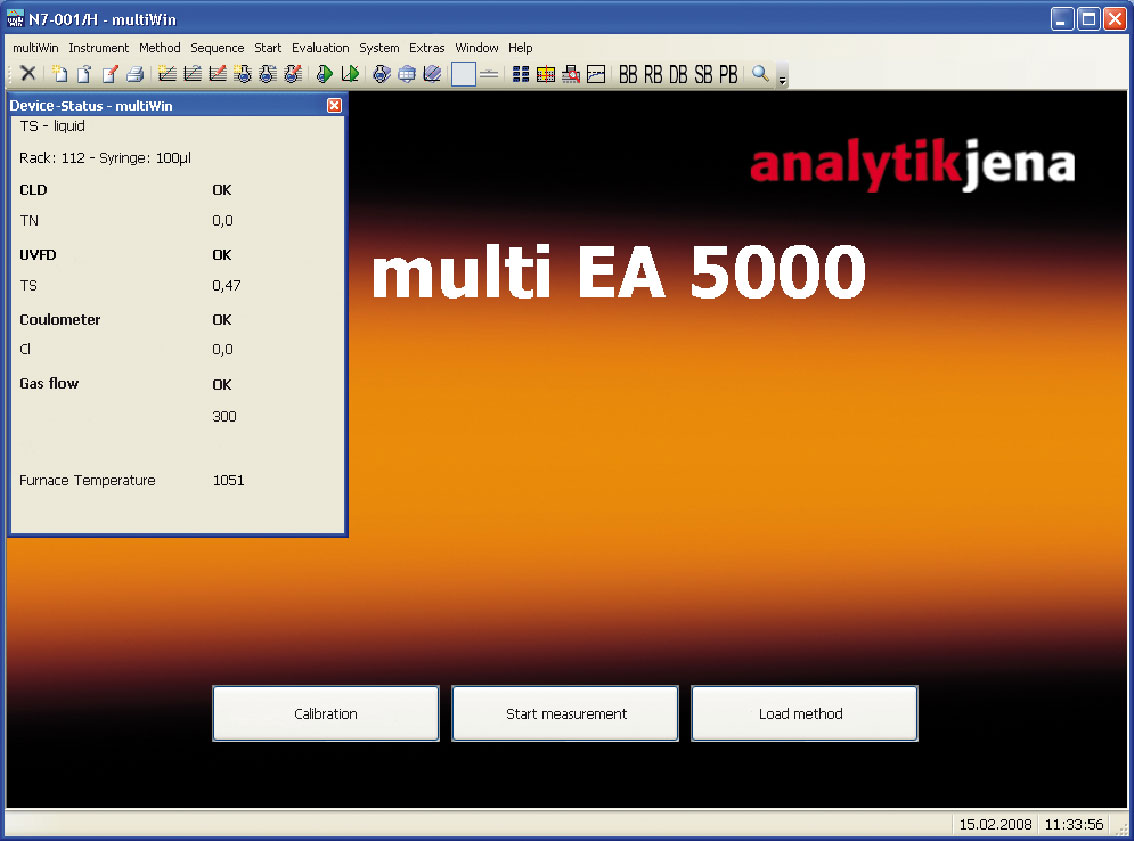Open the Evaluation menu
The width and height of the screenshot is (1134, 841).
320,48
